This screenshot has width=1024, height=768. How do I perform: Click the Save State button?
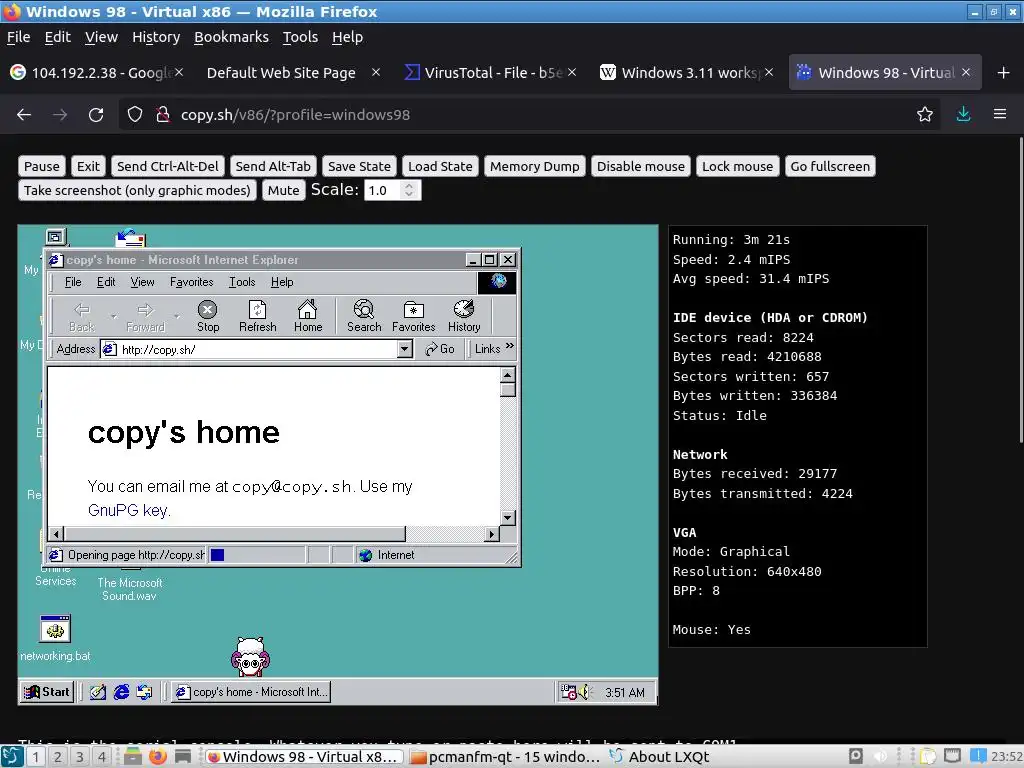tap(359, 167)
